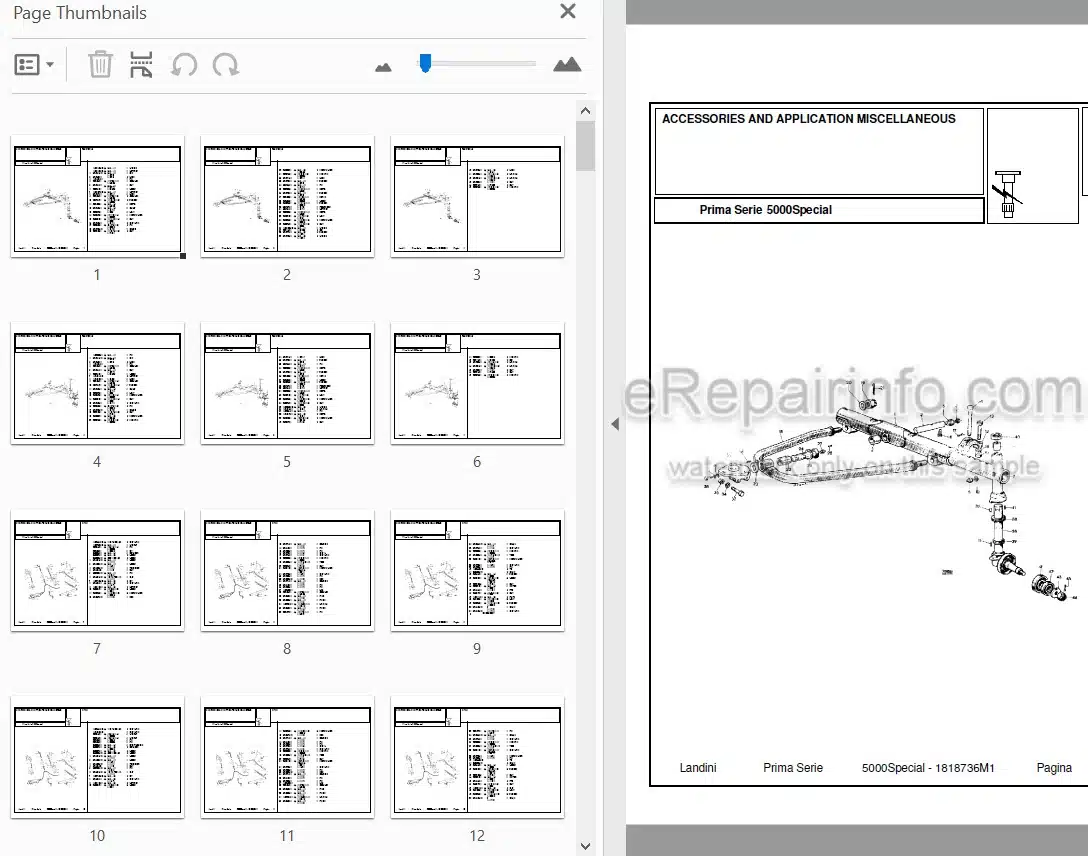
Task: Click the "Prima Serie 5000Special" title text
Action: [x=765, y=209]
